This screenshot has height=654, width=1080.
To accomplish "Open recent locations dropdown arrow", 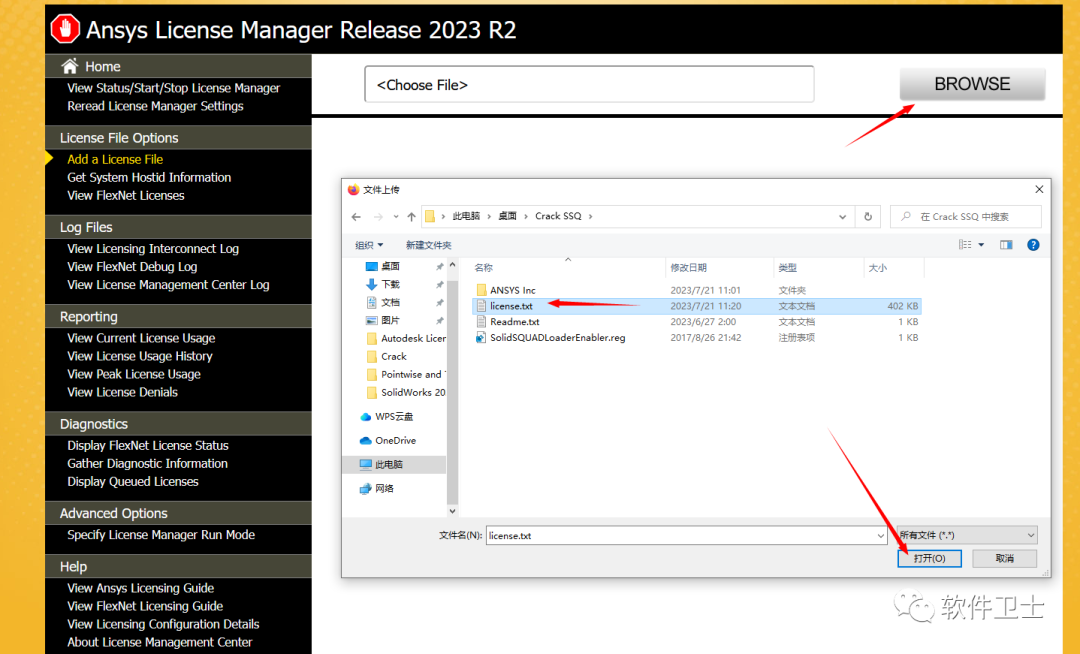I will pyautogui.click(x=395, y=217).
